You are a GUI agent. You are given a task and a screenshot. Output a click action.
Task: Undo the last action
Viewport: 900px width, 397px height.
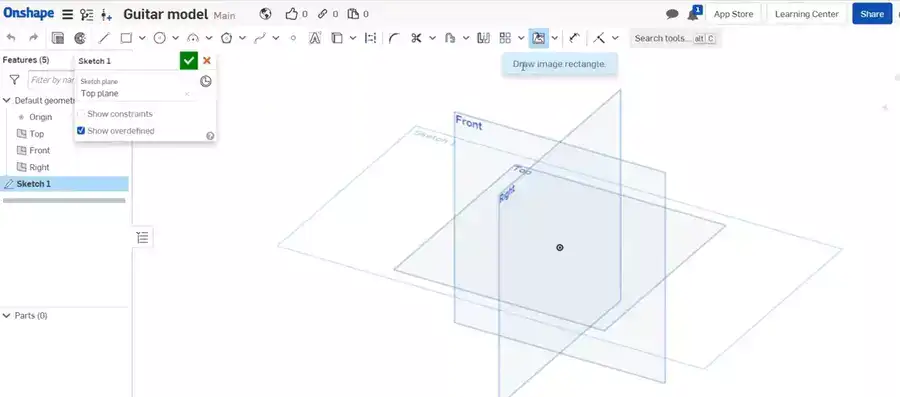[x=11, y=38]
